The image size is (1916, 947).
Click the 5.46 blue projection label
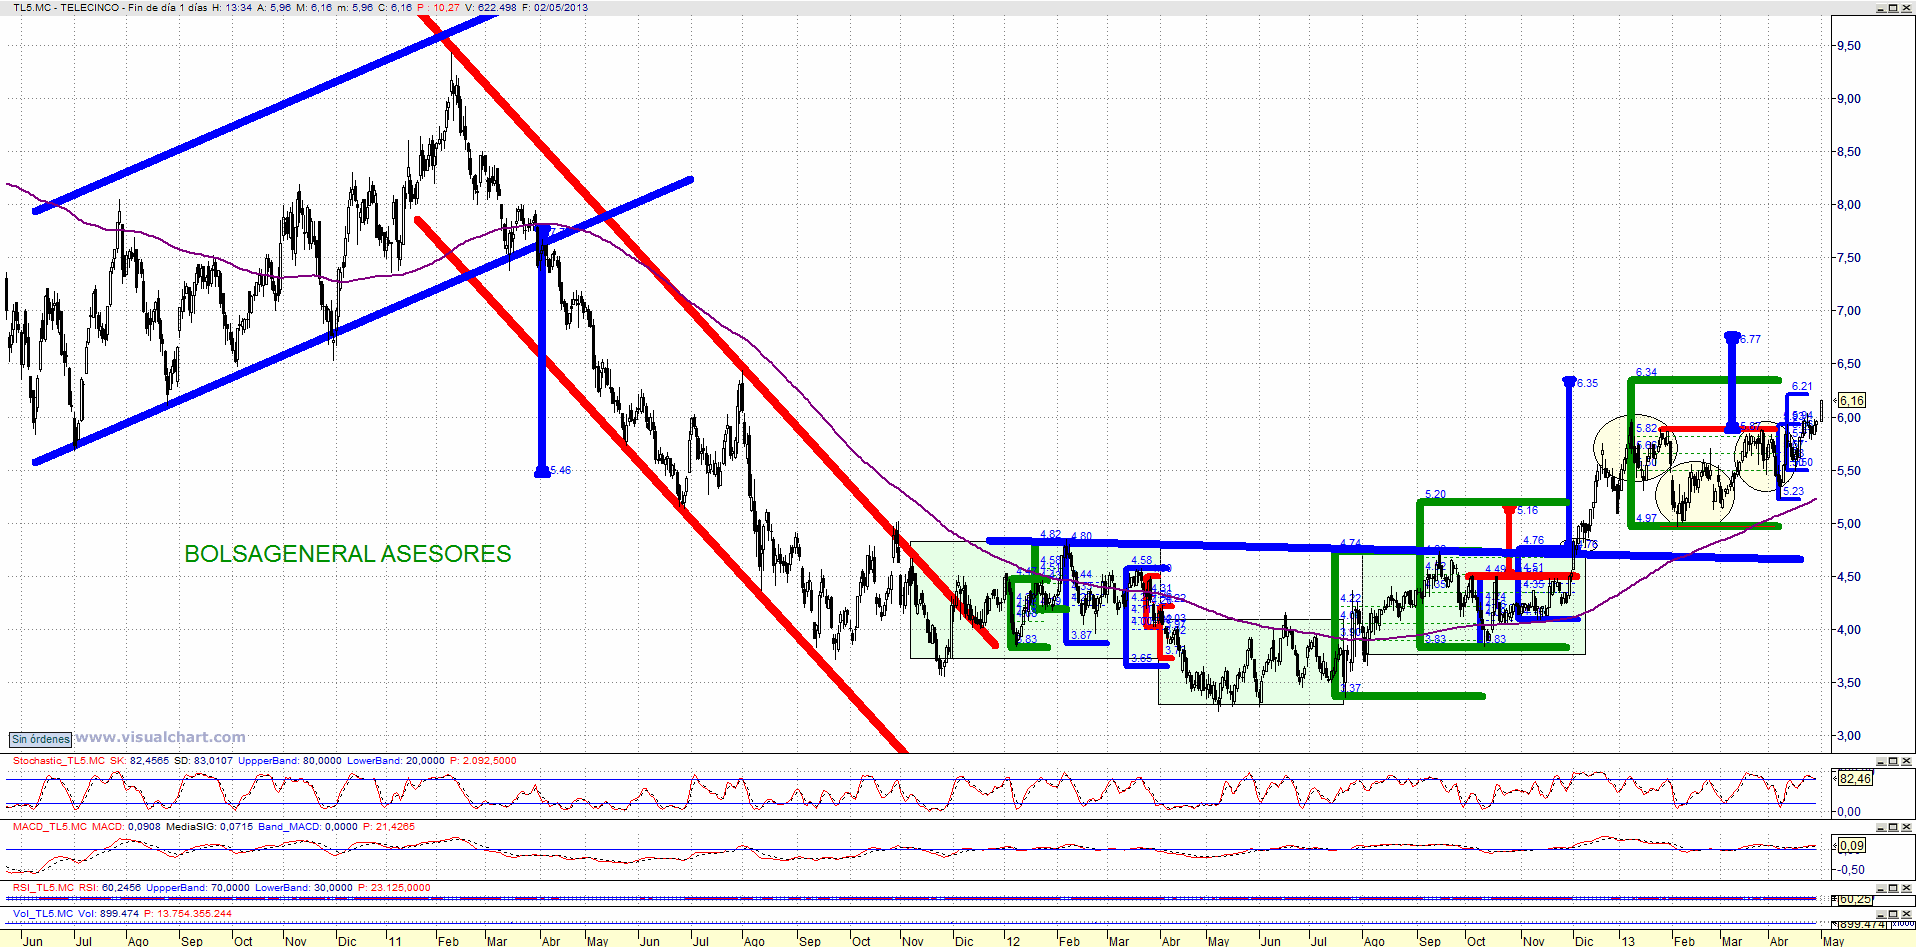click(x=560, y=470)
